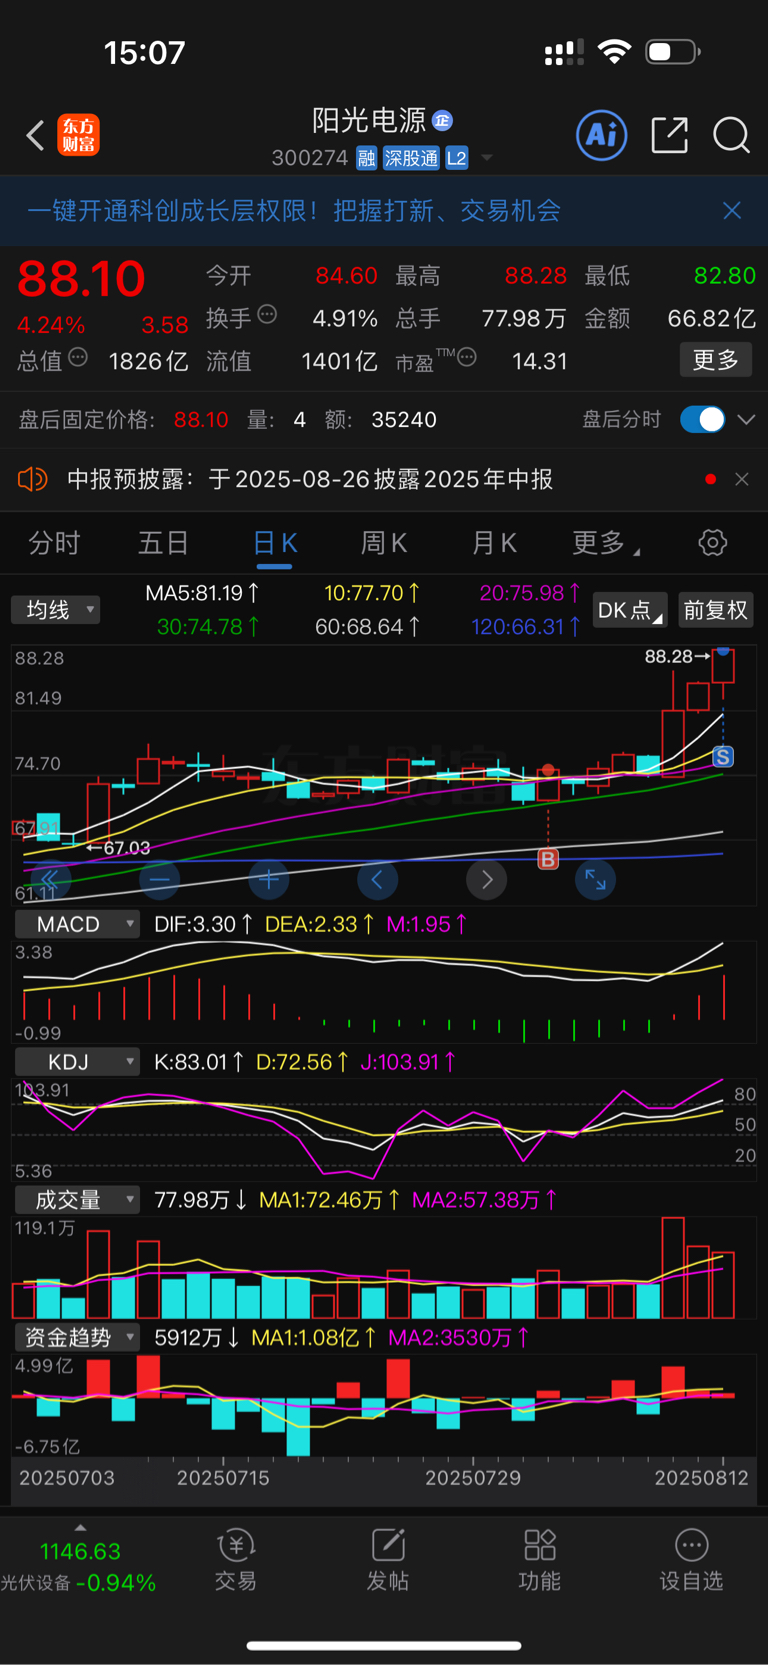This screenshot has width=768, height=1665.
Task: Open the DK点 selector
Action: tap(630, 610)
